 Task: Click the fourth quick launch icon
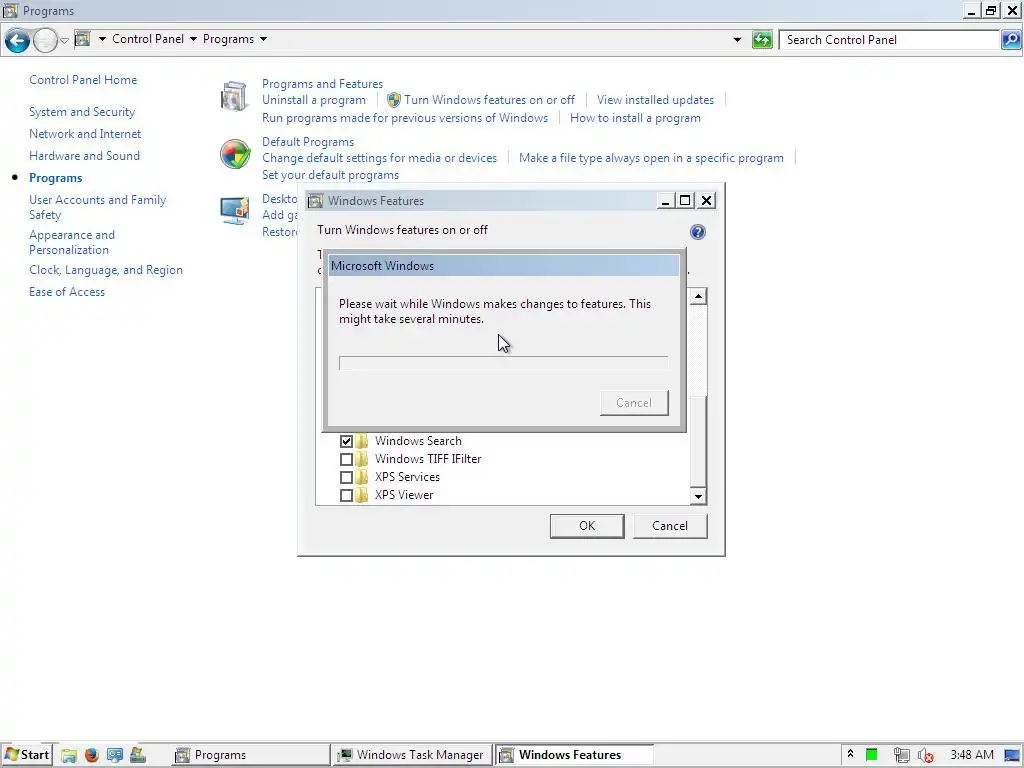coord(138,756)
